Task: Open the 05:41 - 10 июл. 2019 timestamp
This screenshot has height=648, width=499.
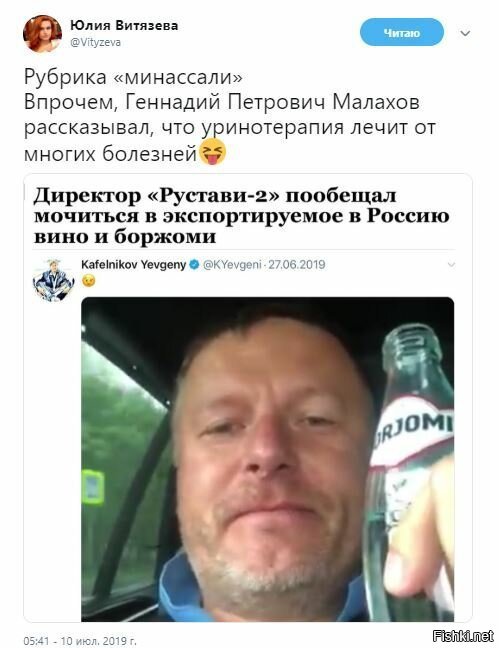Action: click(x=80, y=641)
